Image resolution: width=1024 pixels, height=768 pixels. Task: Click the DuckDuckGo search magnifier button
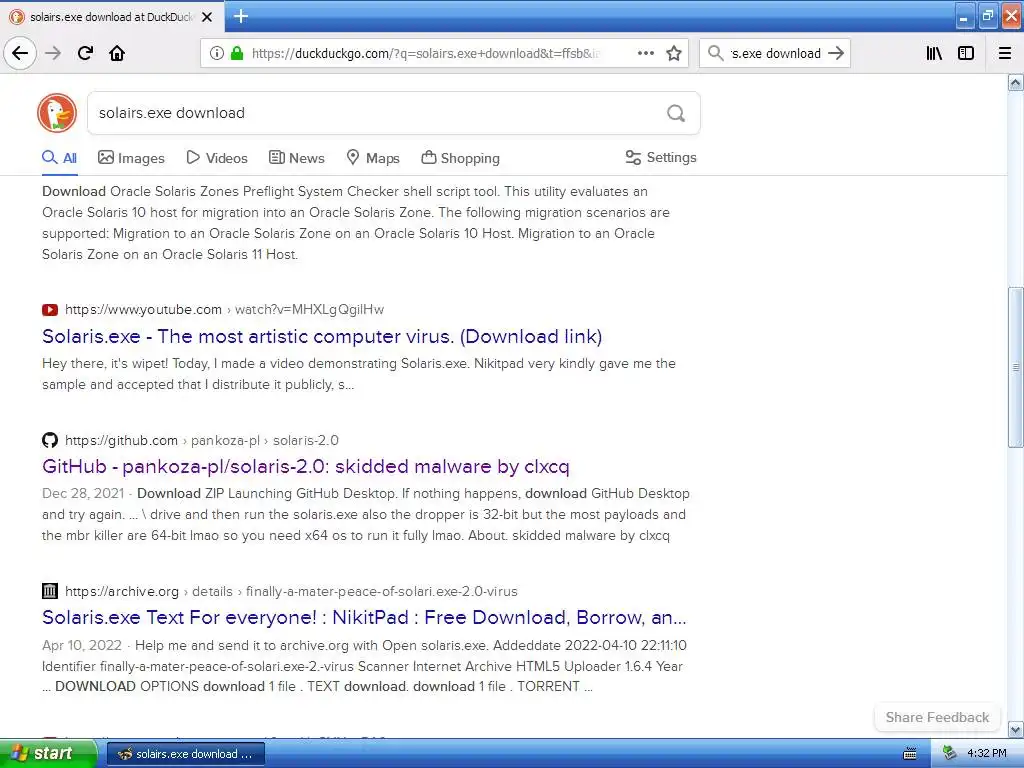coord(676,113)
